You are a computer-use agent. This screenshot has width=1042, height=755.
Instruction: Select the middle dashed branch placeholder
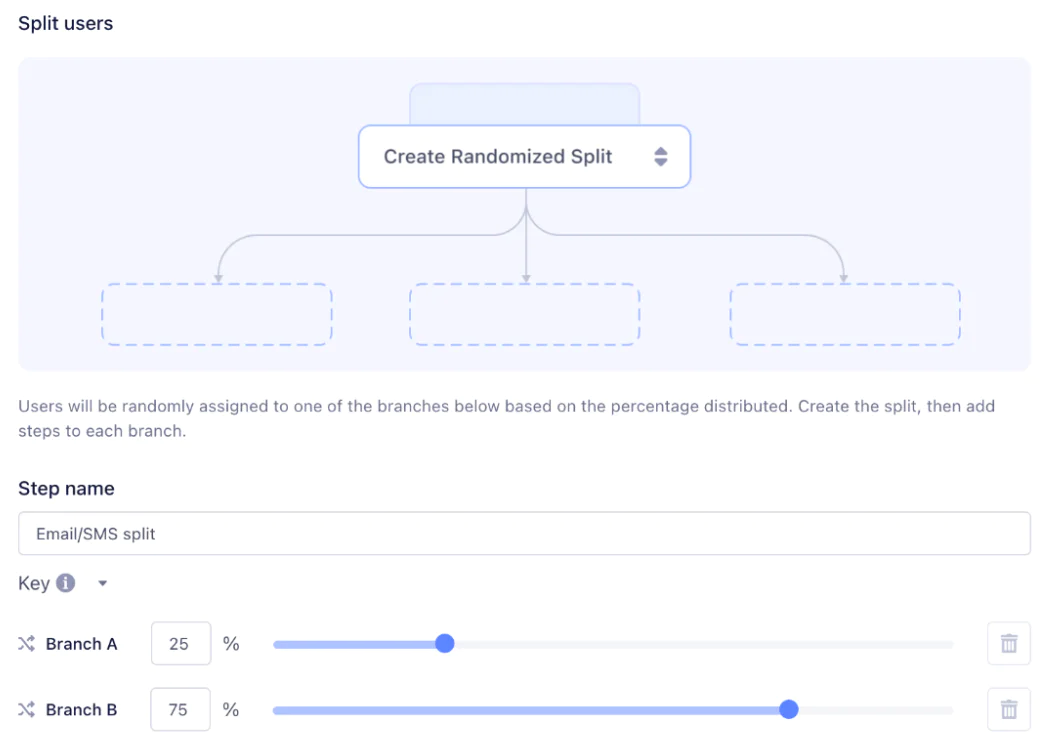click(524, 315)
